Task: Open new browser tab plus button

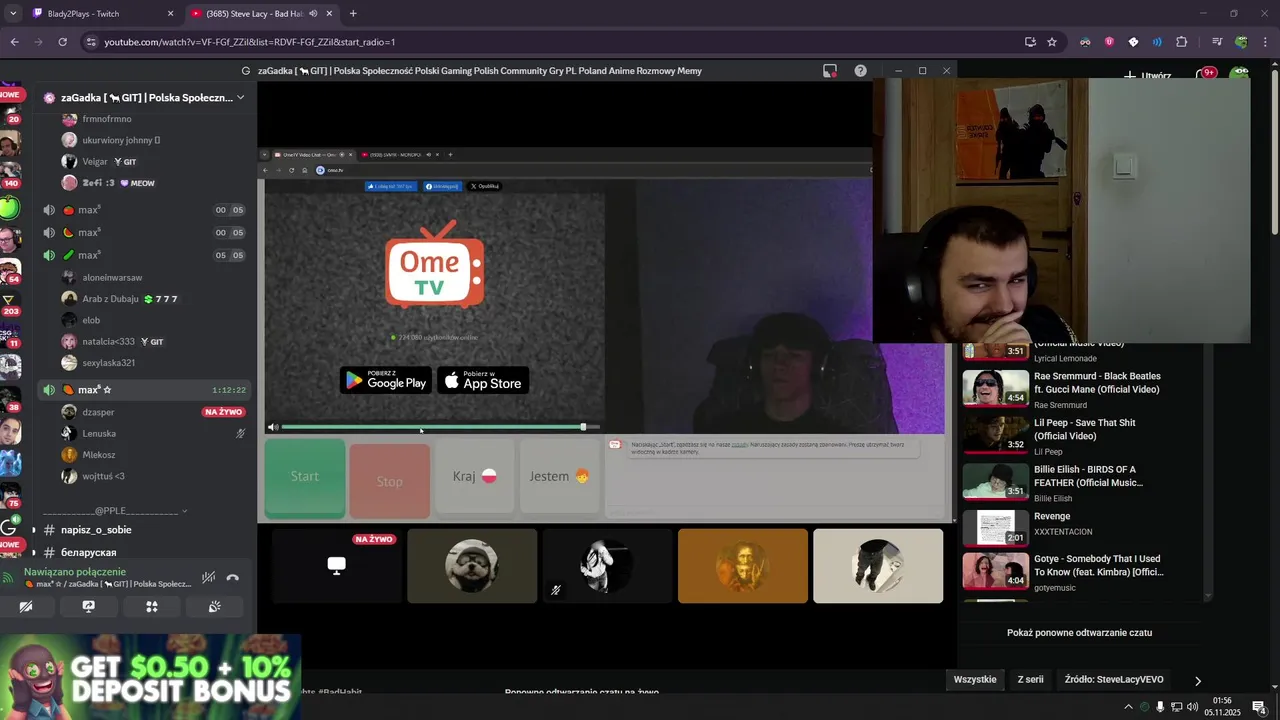Action: point(353,14)
